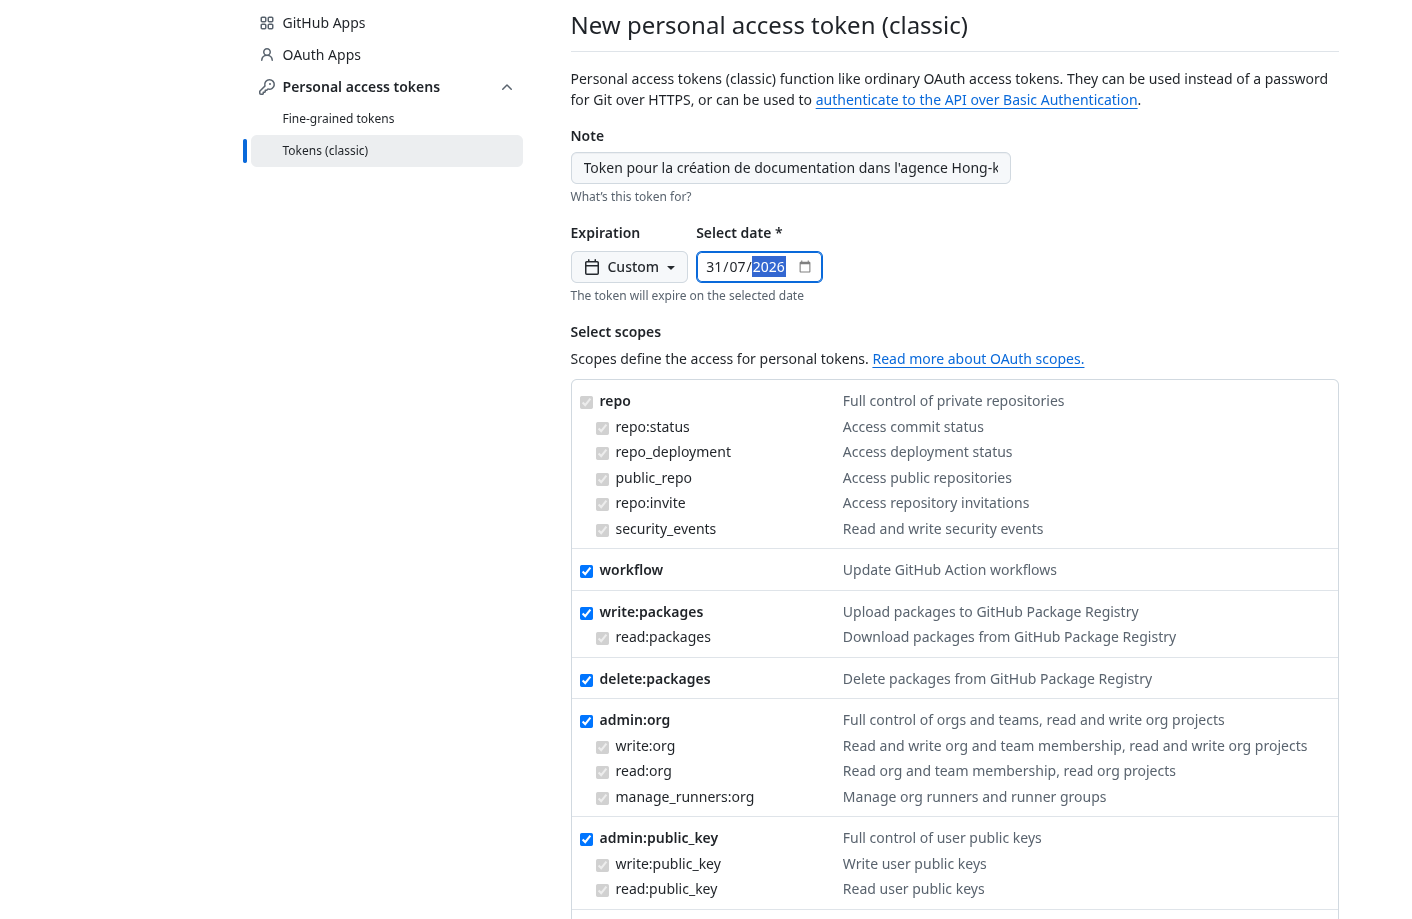Click the OAuth Apps person icon

point(267,55)
